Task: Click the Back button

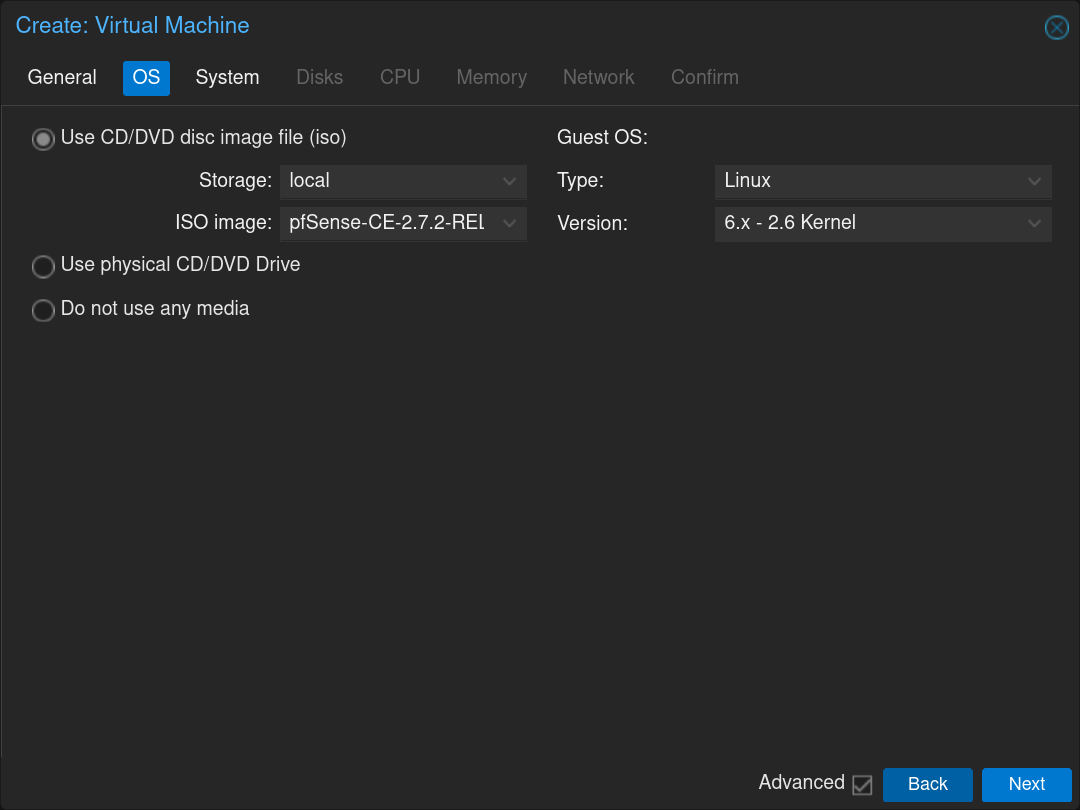Action: click(x=927, y=785)
